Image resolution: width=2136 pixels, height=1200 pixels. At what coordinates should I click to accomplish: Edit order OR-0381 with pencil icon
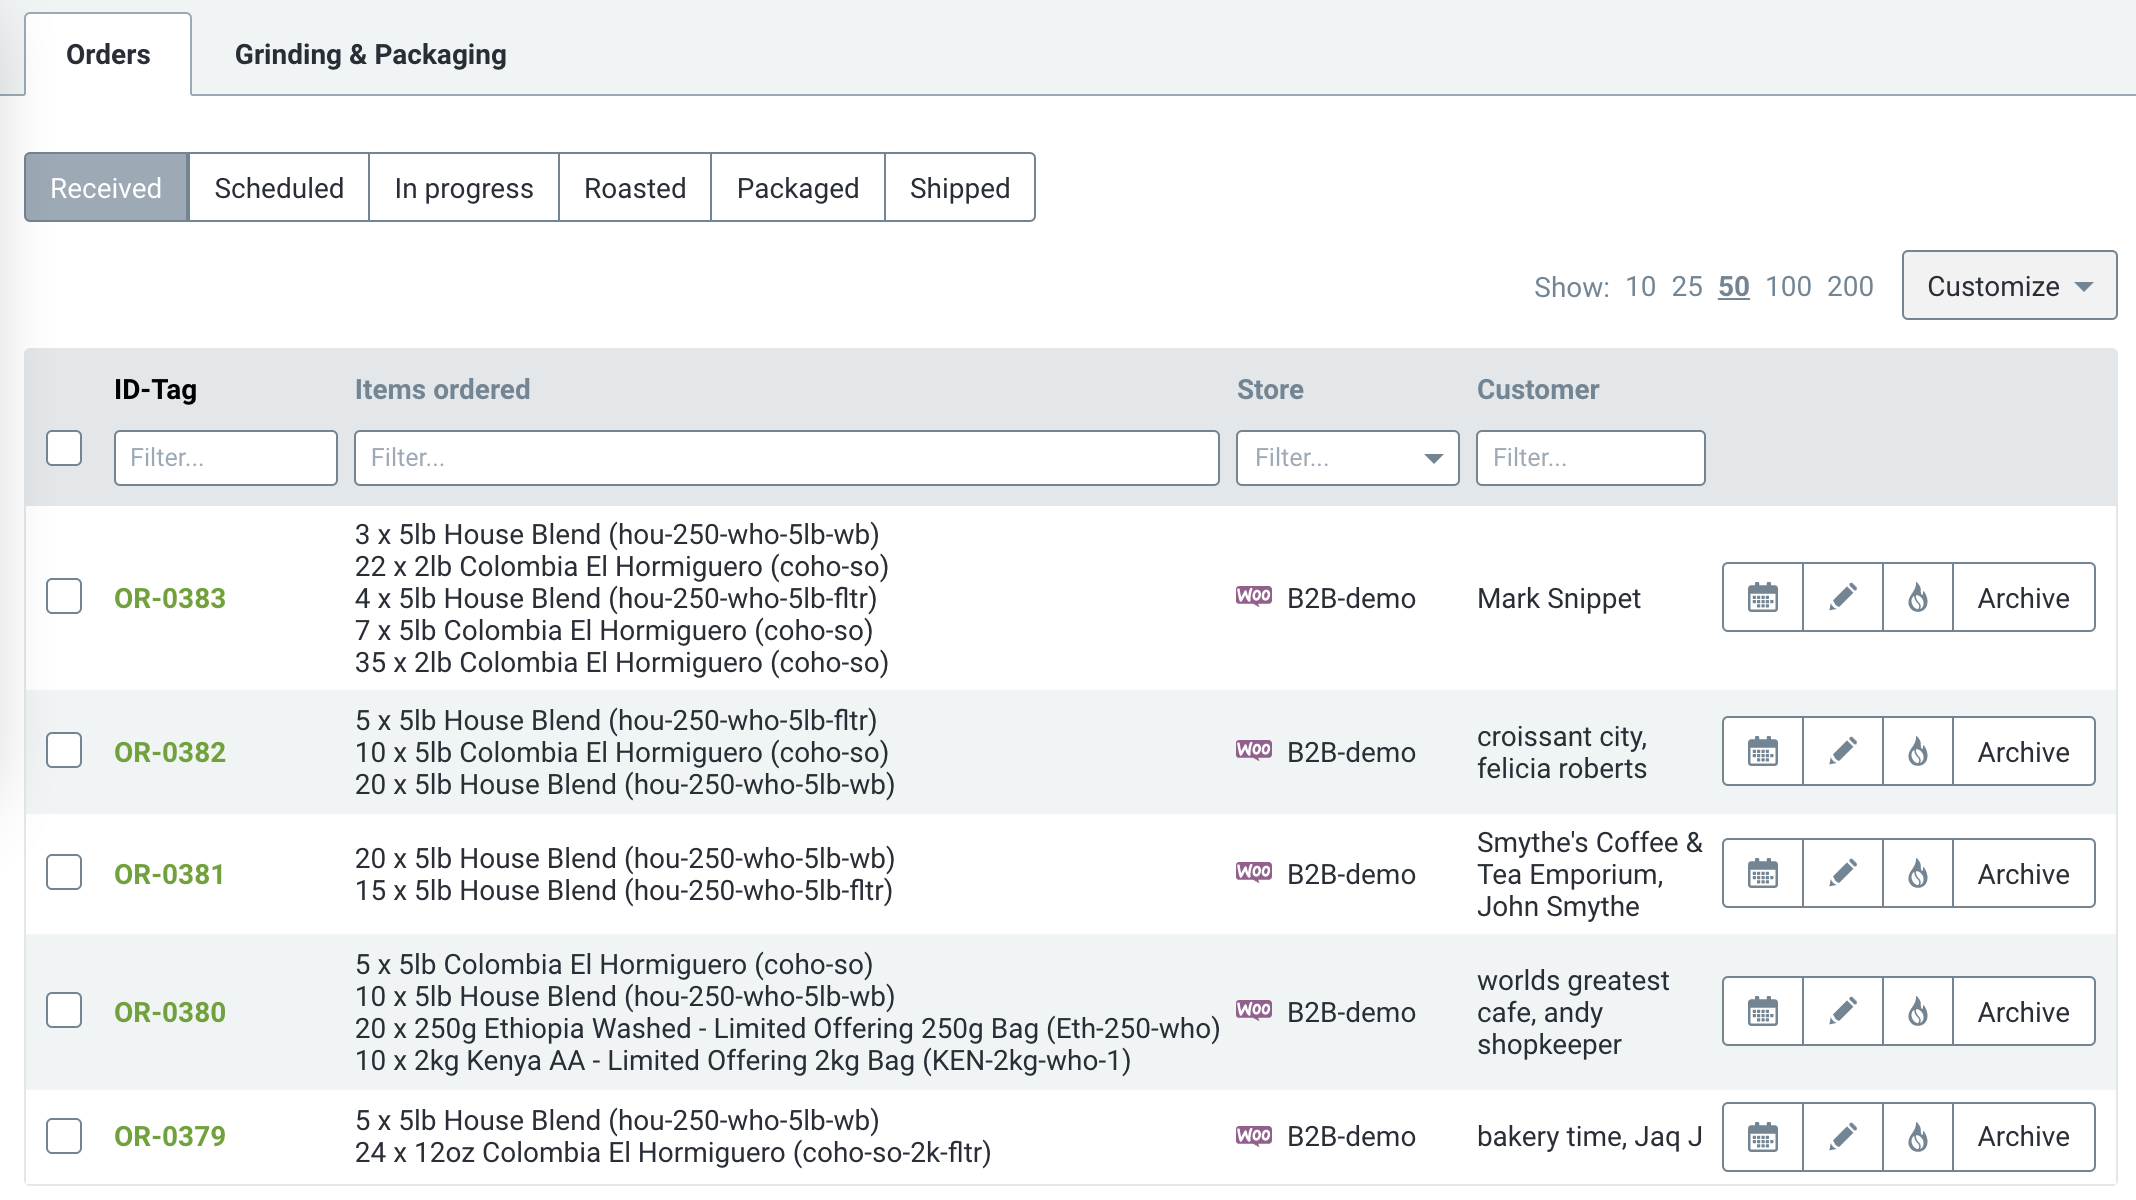(x=1843, y=874)
